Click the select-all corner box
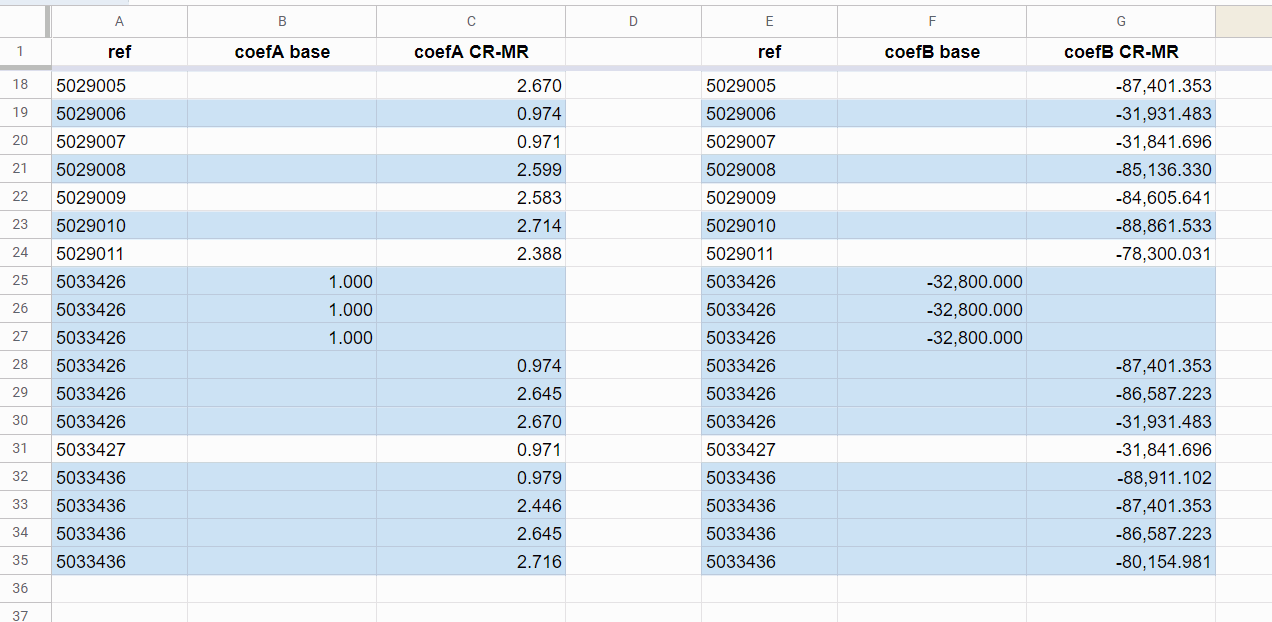The width and height of the screenshot is (1272, 622). pos(22,21)
